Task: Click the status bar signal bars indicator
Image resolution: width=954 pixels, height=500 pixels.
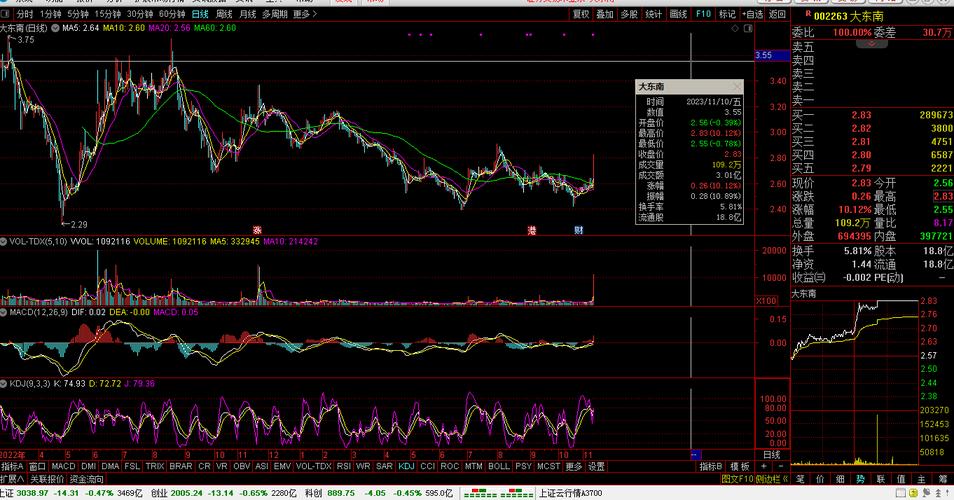Action: [x=497, y=493]
